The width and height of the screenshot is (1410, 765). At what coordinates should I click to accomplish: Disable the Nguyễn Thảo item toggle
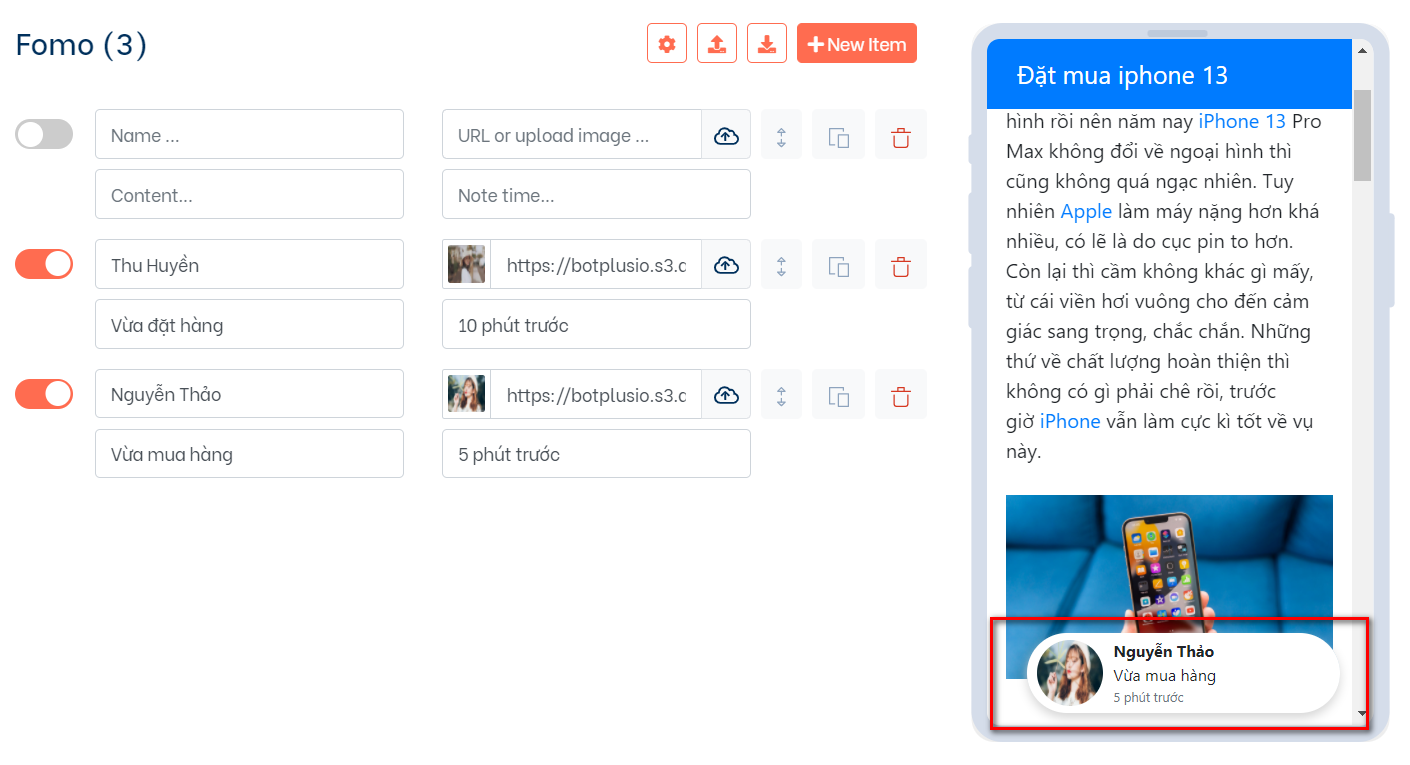coord(44,394)
